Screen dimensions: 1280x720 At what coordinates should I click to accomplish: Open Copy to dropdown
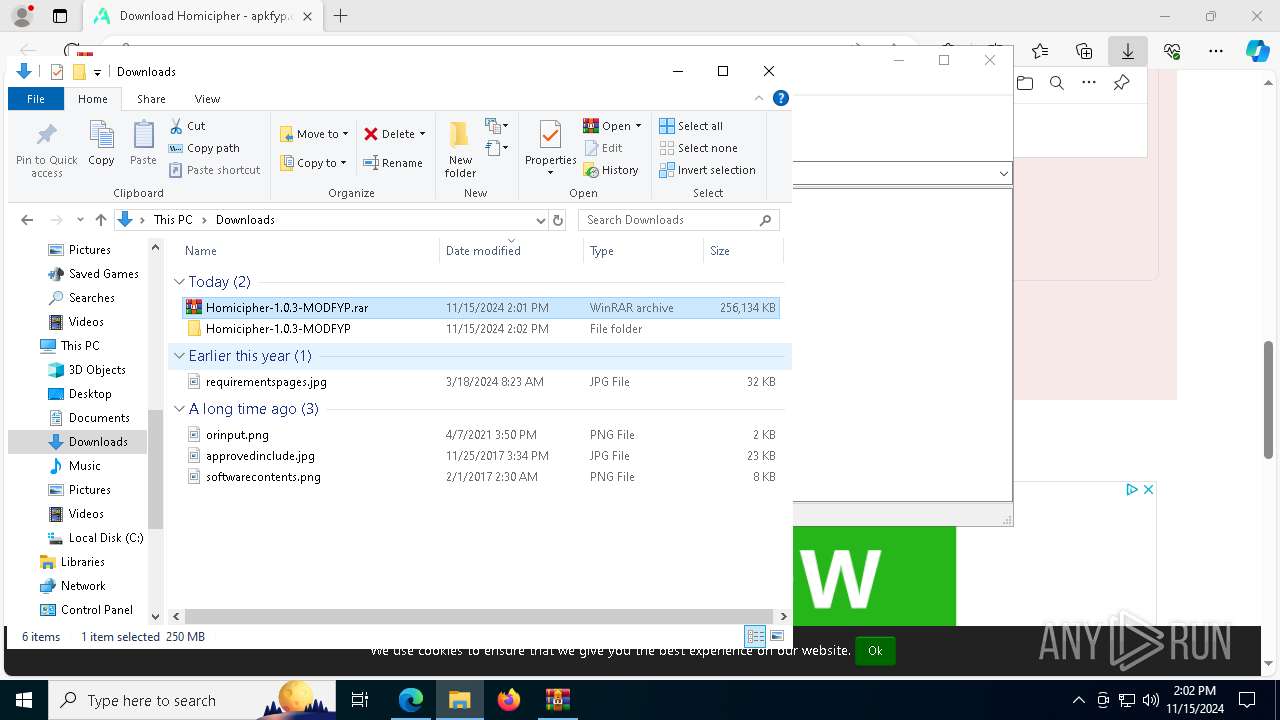pyautogui.click(x=313, y=163)
